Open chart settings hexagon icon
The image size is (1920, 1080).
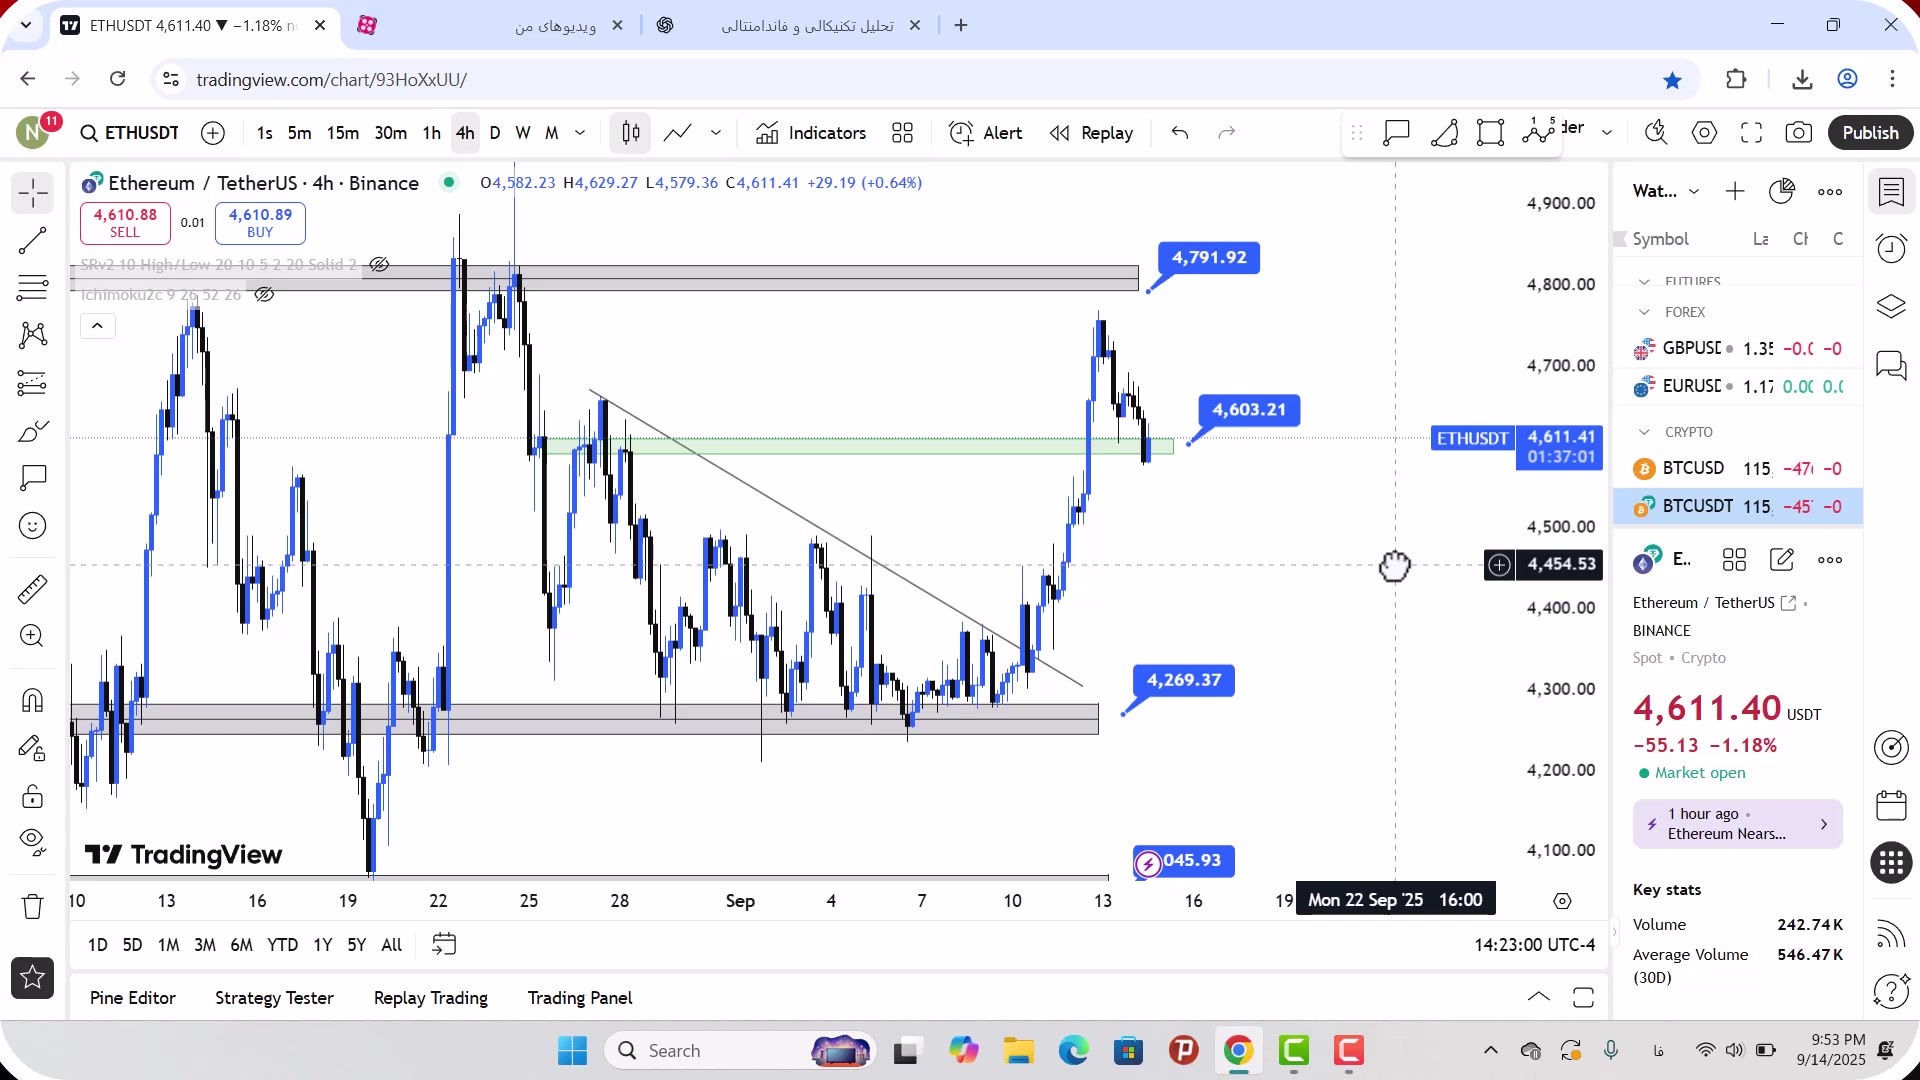coord(1704,133)
